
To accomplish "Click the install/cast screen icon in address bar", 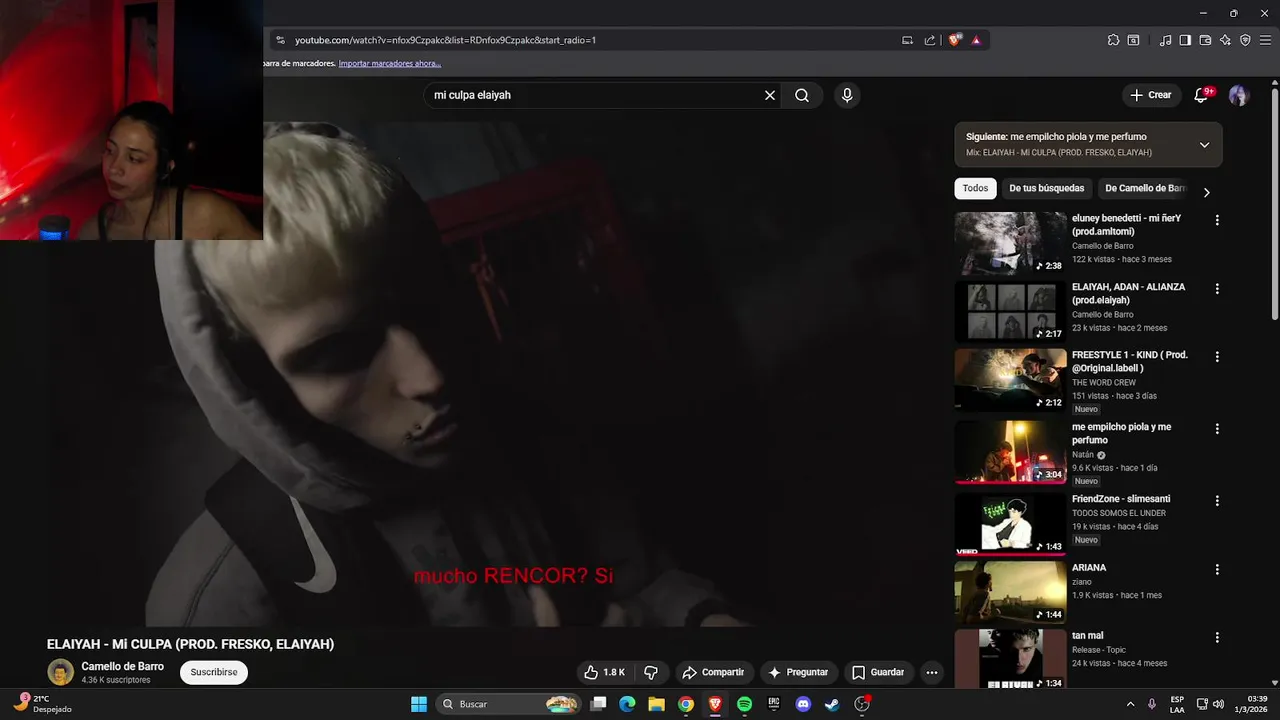I will pyautogui.click(x=908, y=40).
